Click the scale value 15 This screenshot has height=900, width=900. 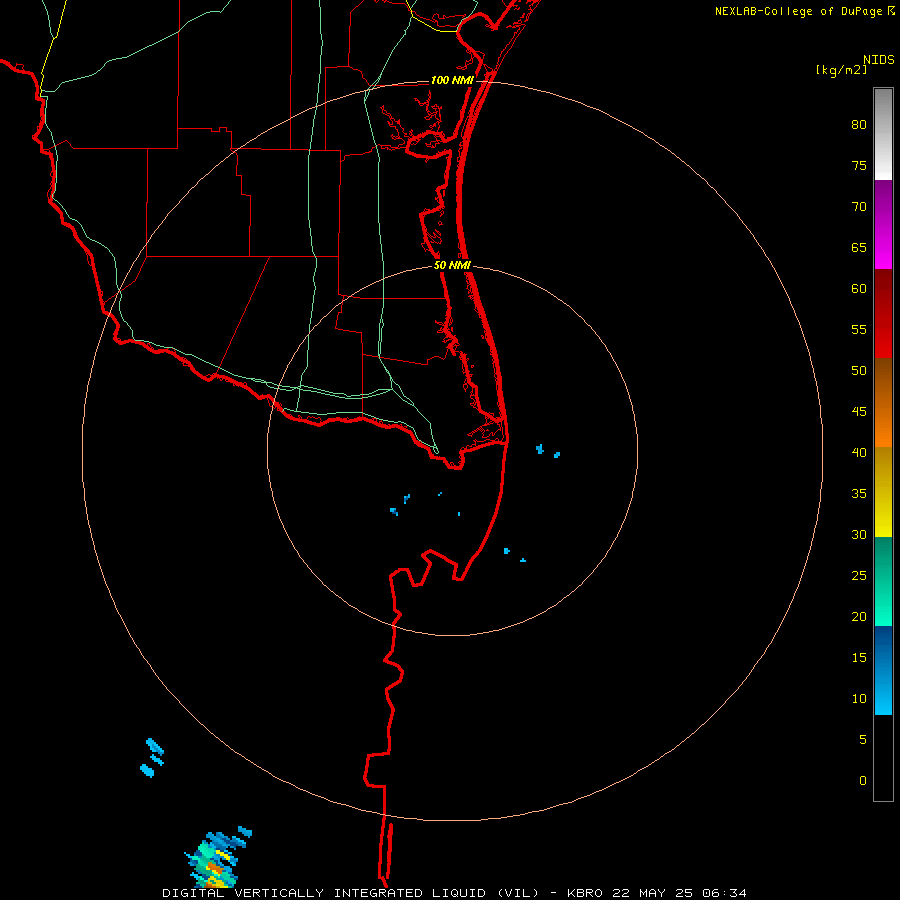click(859, 658)
